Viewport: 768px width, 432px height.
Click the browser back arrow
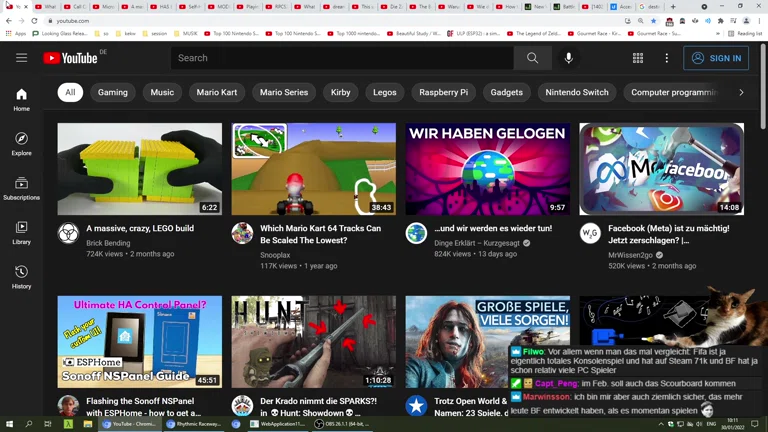point(9,21)
